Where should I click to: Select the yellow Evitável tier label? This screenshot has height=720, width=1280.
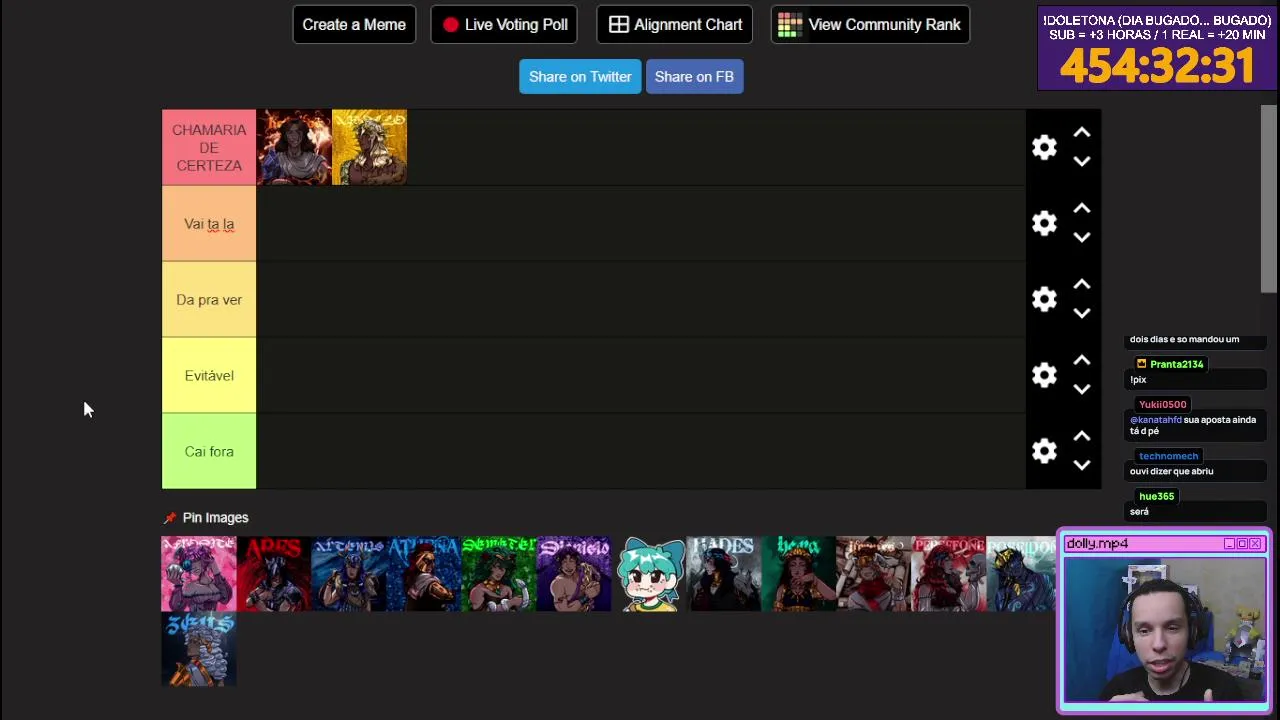[209, 375]
